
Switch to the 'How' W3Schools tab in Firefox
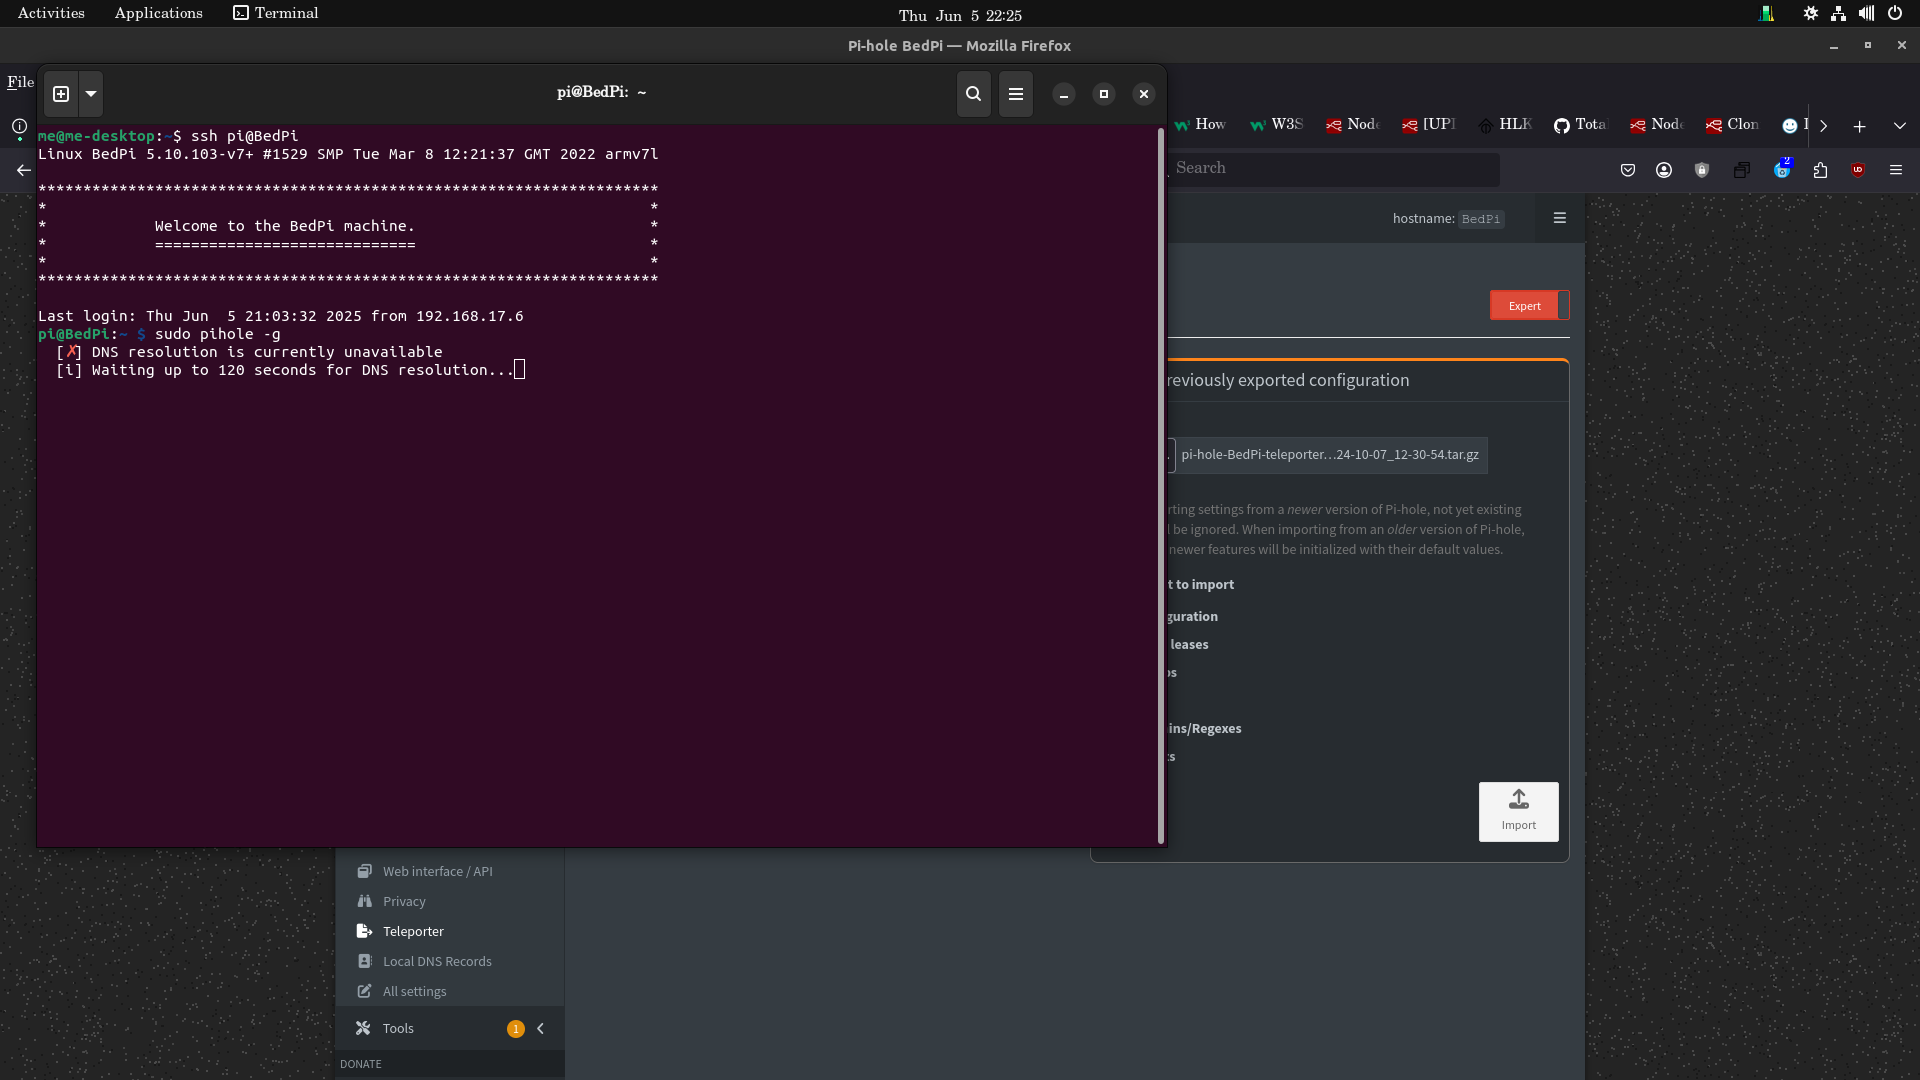[1201, 125]
